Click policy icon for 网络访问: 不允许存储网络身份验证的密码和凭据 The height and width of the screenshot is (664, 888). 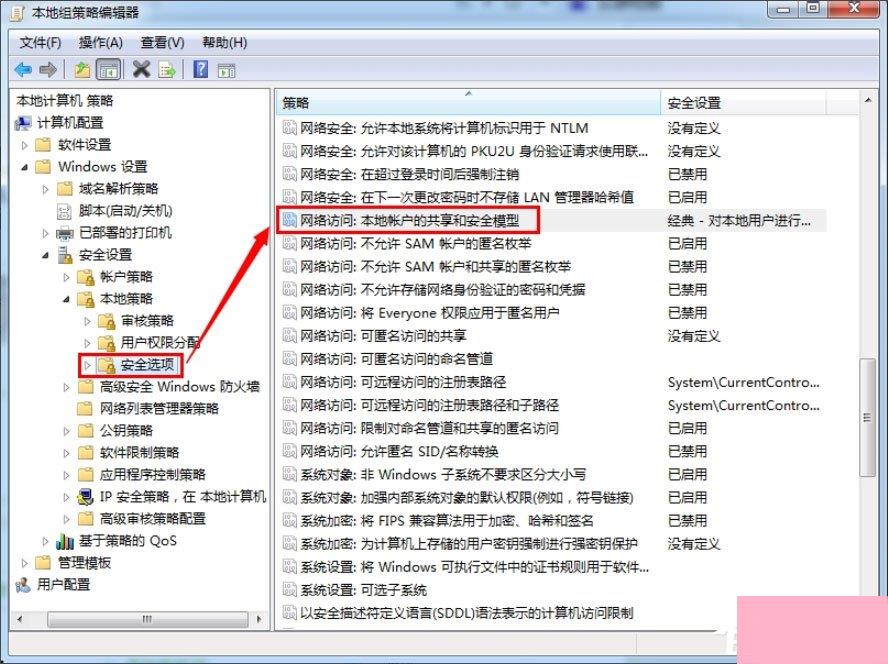289,290
